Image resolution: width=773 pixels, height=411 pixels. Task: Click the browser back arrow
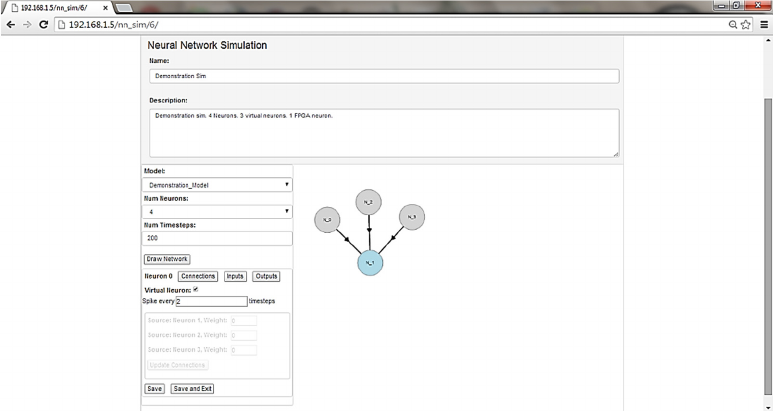click(9, 24)
